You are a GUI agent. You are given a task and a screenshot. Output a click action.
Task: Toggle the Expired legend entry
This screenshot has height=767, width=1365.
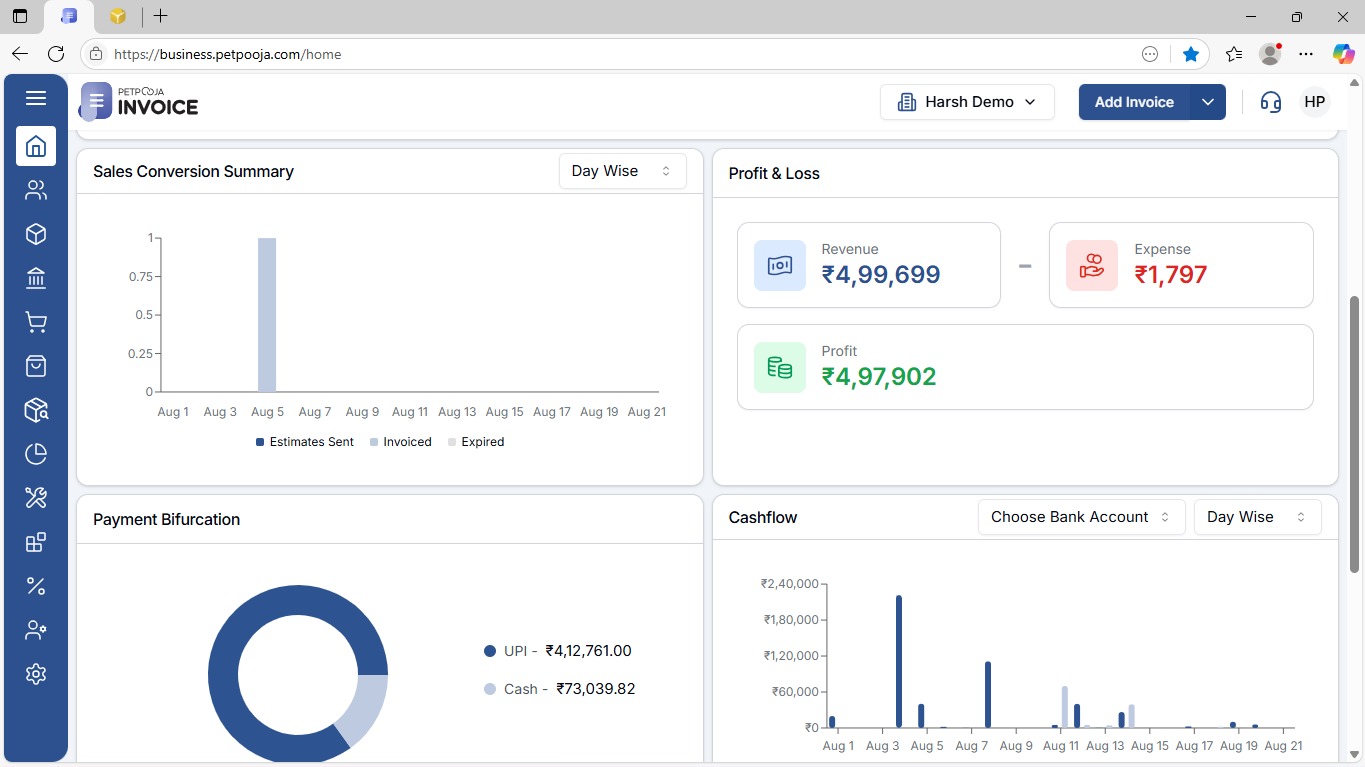(475, 441)
